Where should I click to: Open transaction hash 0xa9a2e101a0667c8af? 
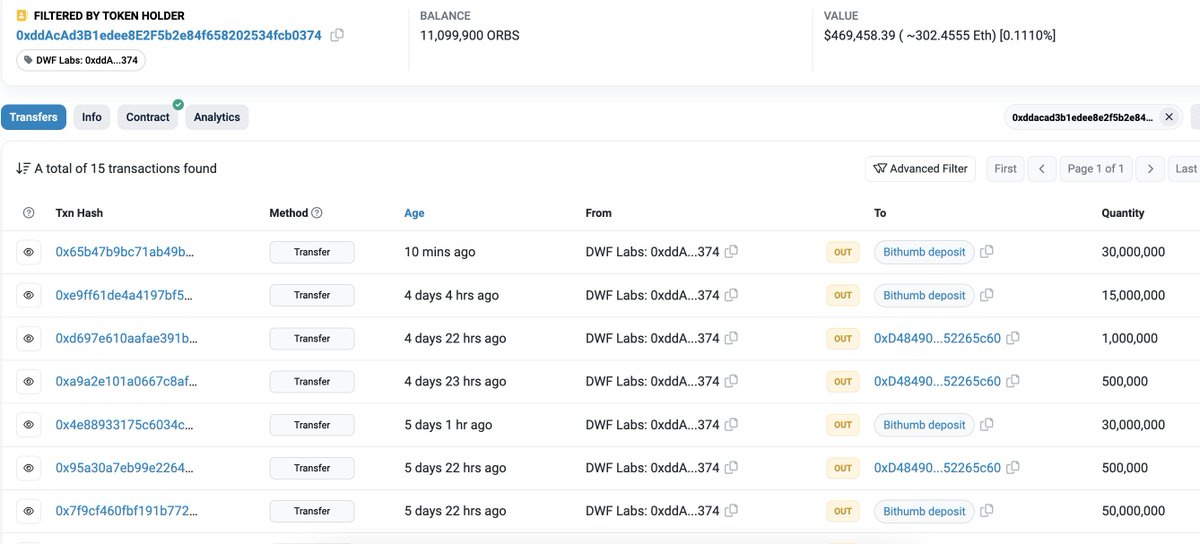click(x=125, y=381)
